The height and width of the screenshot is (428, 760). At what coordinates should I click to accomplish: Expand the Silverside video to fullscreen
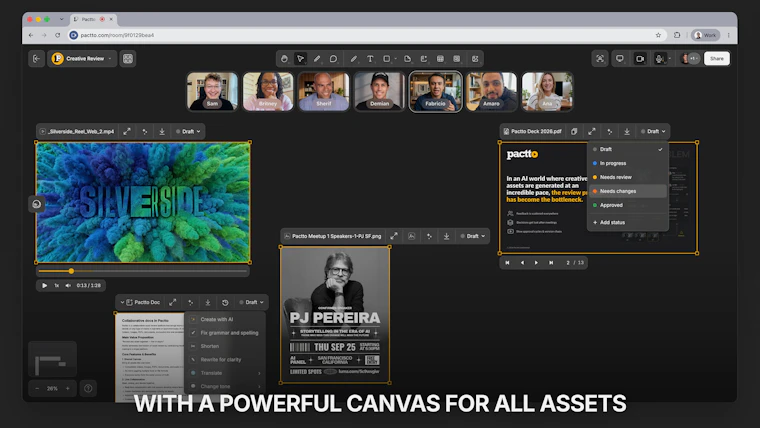pyautogui.click(x=127, y=131)
